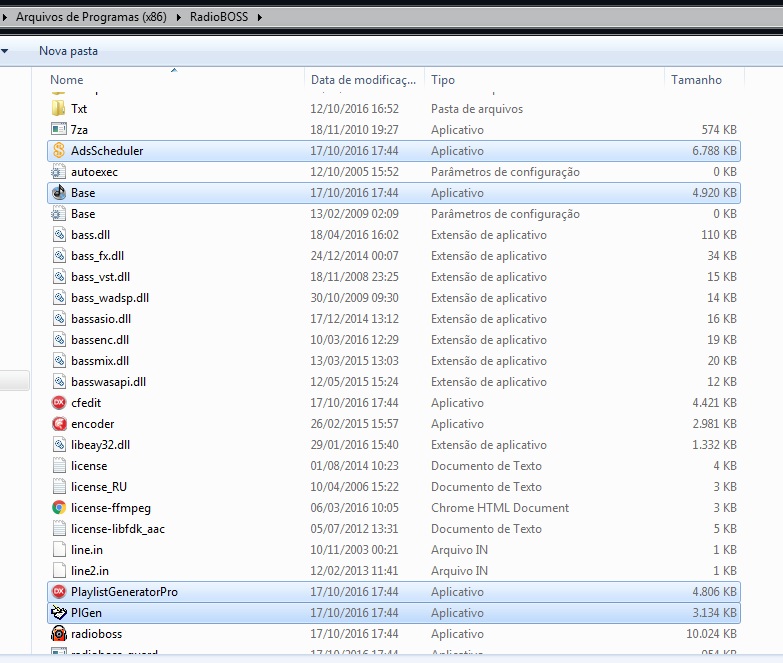Screen dimensions: 783x663
Task: Select the file name license_RU
Action: pyautogui.click(x=99, y=487)
